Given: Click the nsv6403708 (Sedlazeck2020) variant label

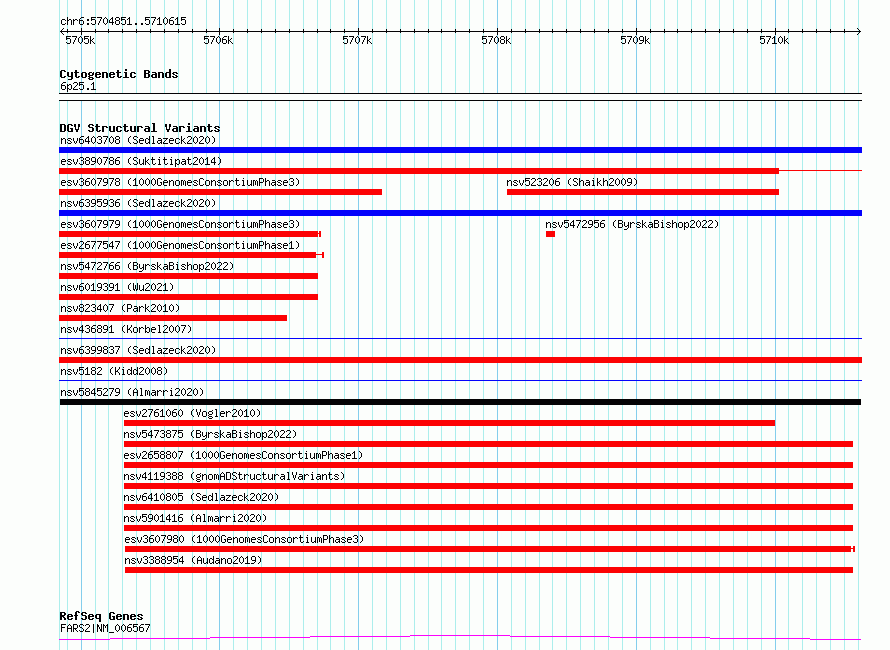Looking at the screenshot, I should tap(138, 140).
